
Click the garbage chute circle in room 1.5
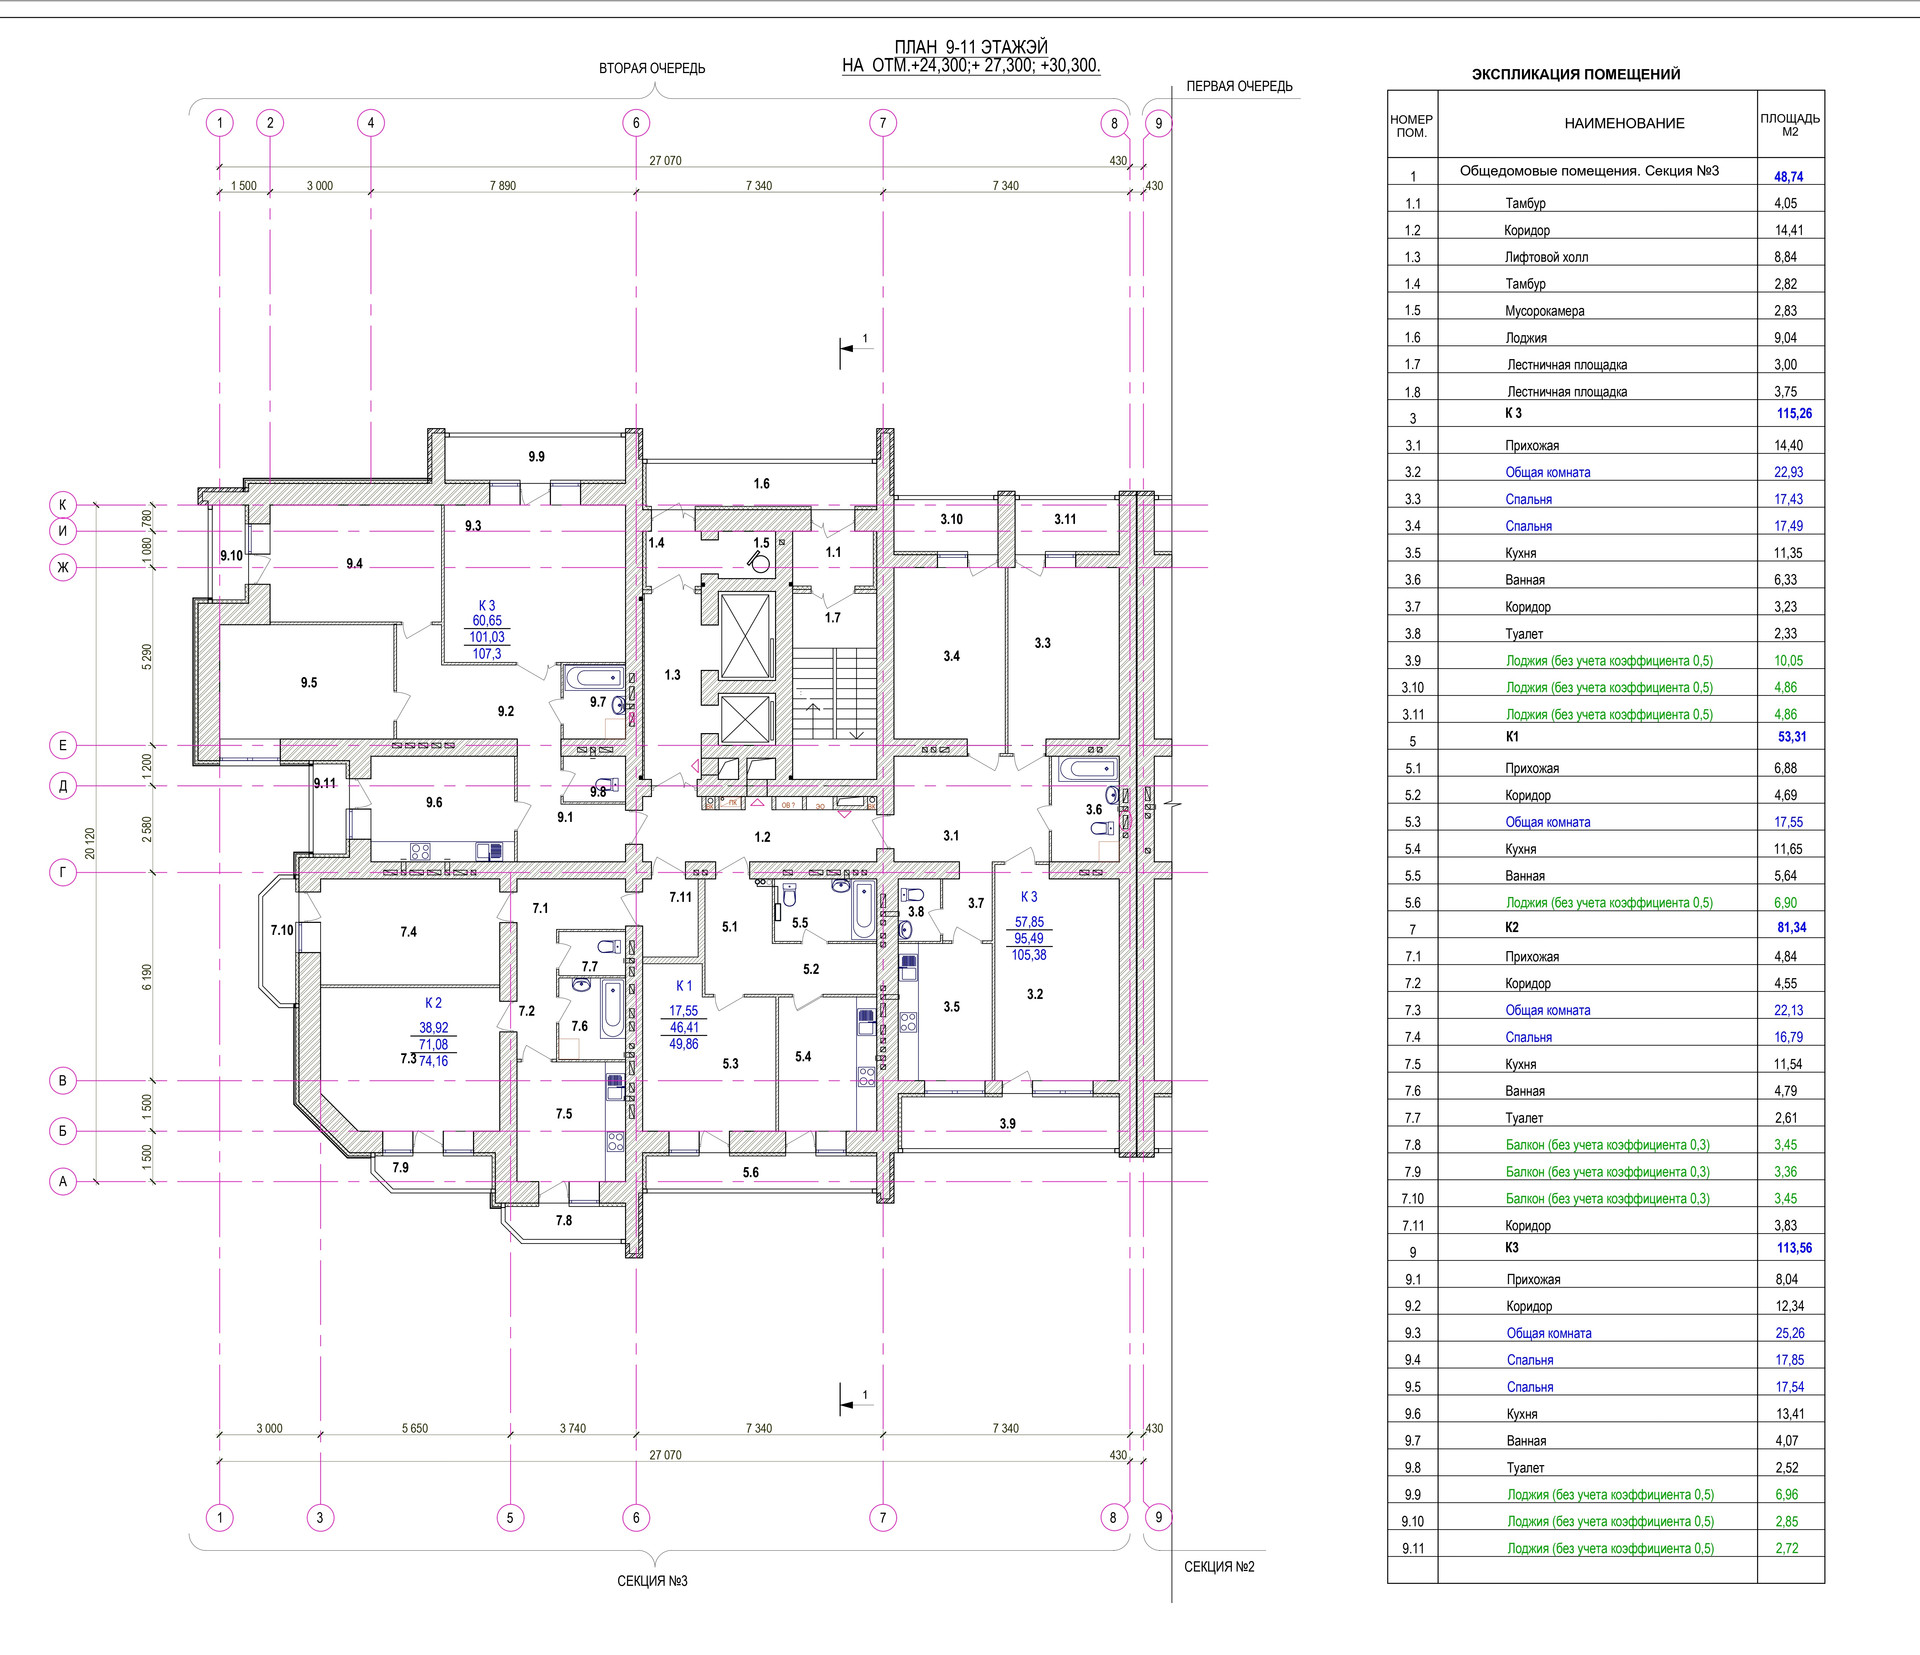pyautogui.click(x=760, y=563)
